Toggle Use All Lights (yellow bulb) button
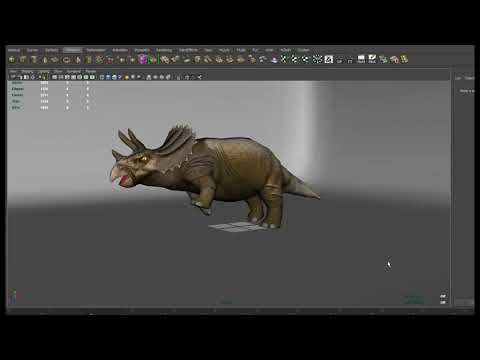480x360 pixels. 126,77
